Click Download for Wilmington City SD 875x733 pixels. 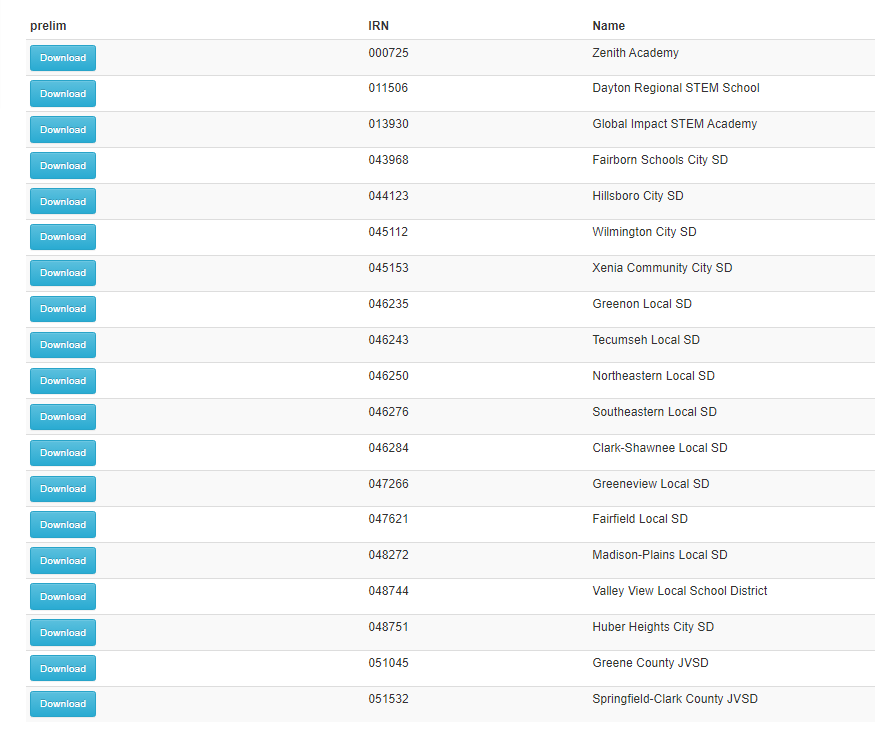[x=63, y=237]
